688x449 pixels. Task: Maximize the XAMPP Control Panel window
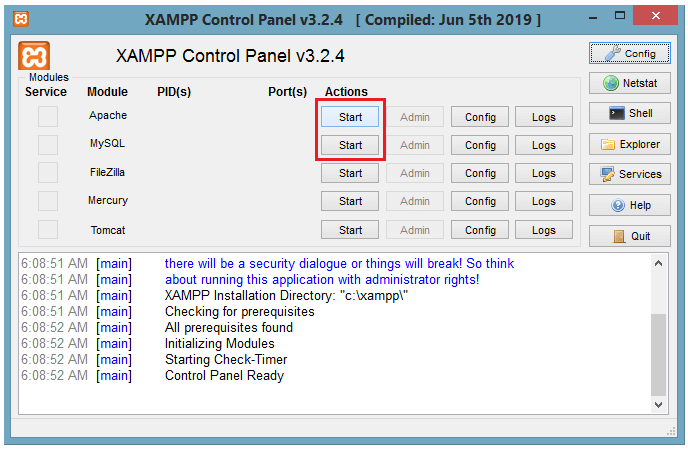pos(620,16)
